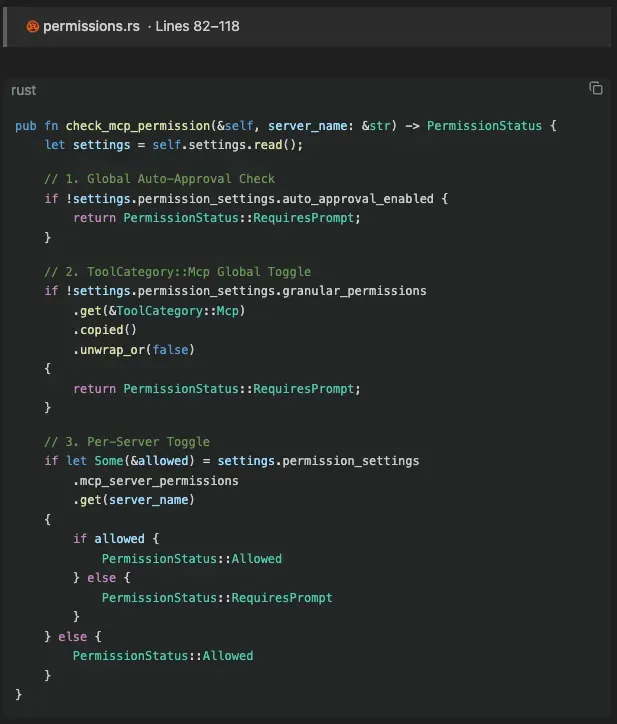Screen dimensions: 617x724
Task: Click the 'if allowed {' line
Action: 116,539
